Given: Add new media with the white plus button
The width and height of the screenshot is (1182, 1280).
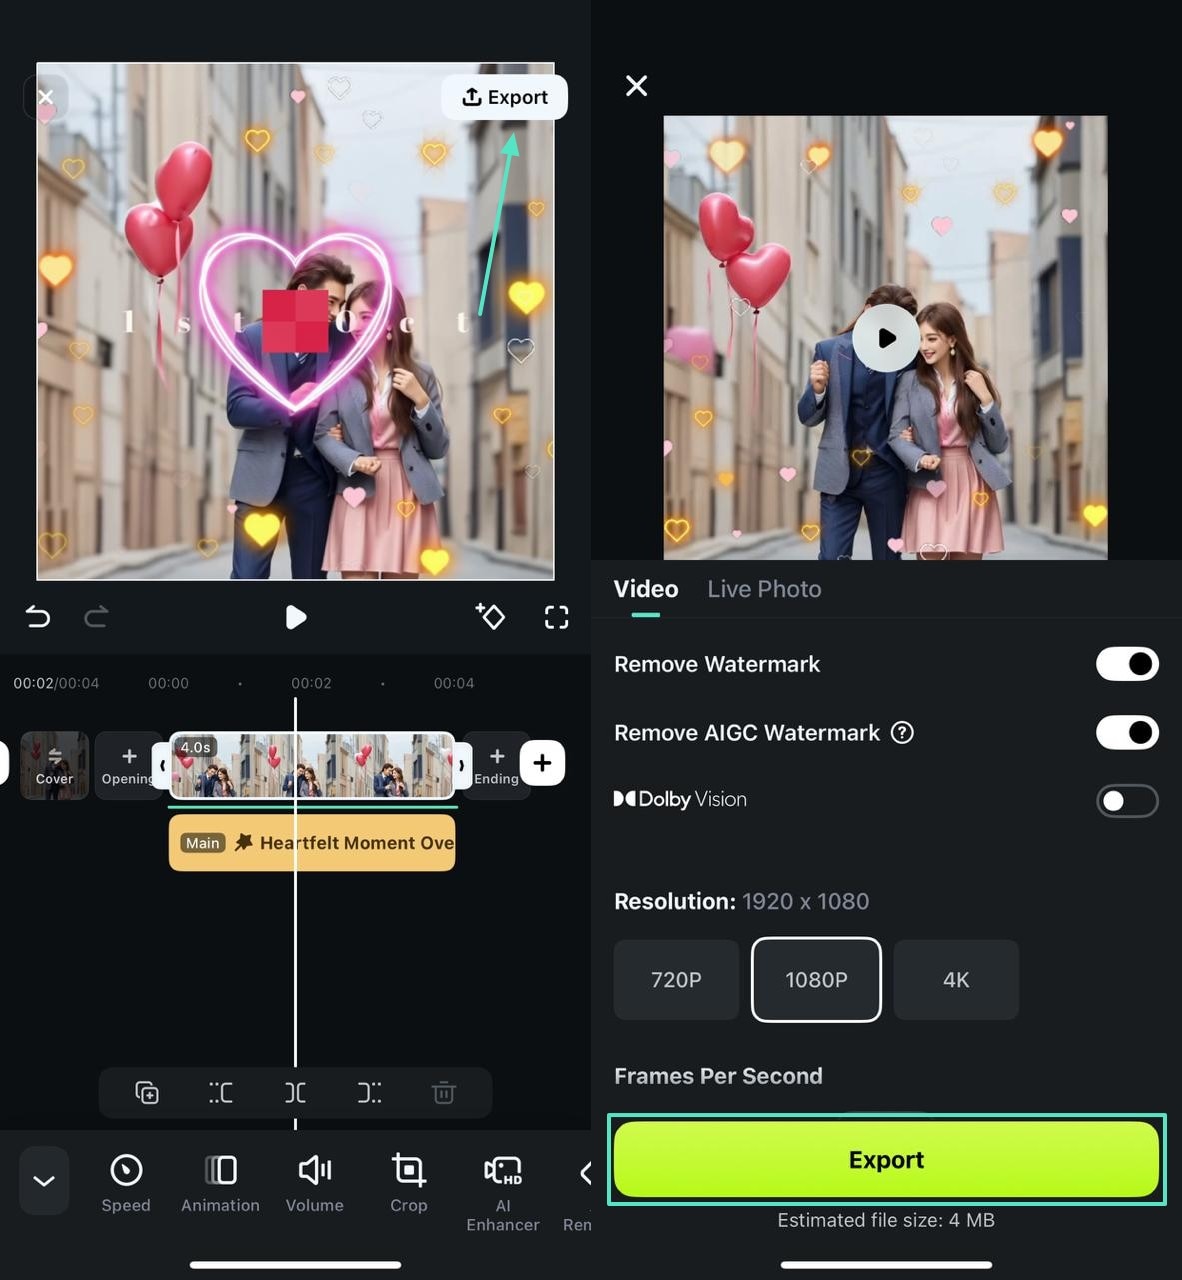Looking at the screenshot, I should click(542, 763).
